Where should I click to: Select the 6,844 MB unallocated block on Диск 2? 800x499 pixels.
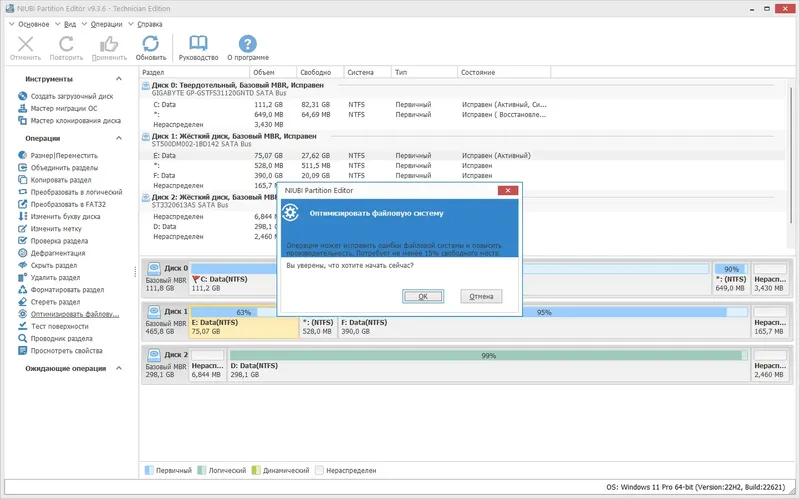tap(207, 365)
